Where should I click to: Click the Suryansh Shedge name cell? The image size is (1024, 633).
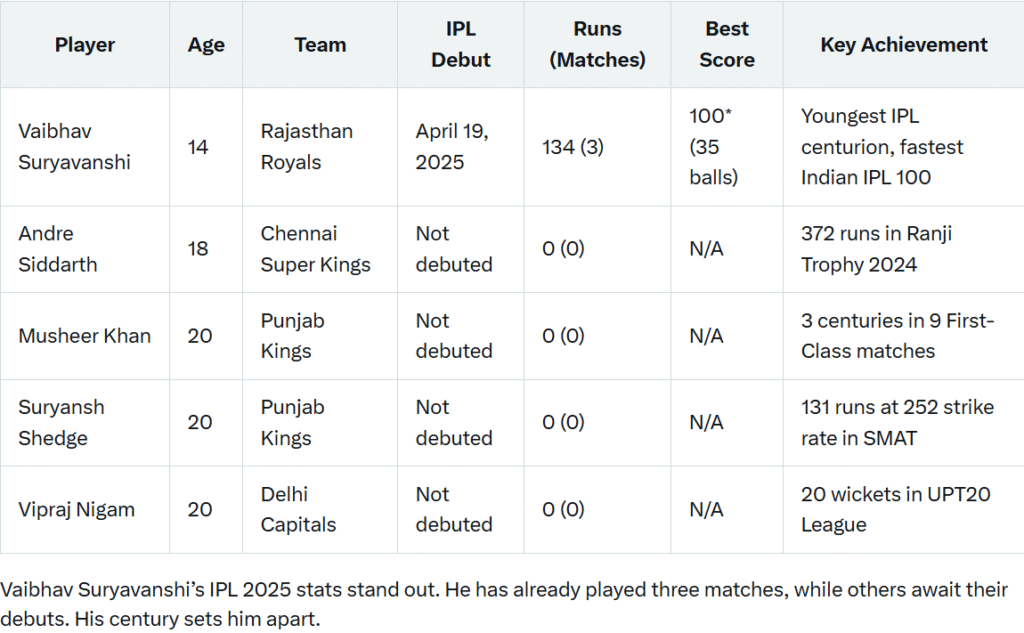tap(60, 422)
